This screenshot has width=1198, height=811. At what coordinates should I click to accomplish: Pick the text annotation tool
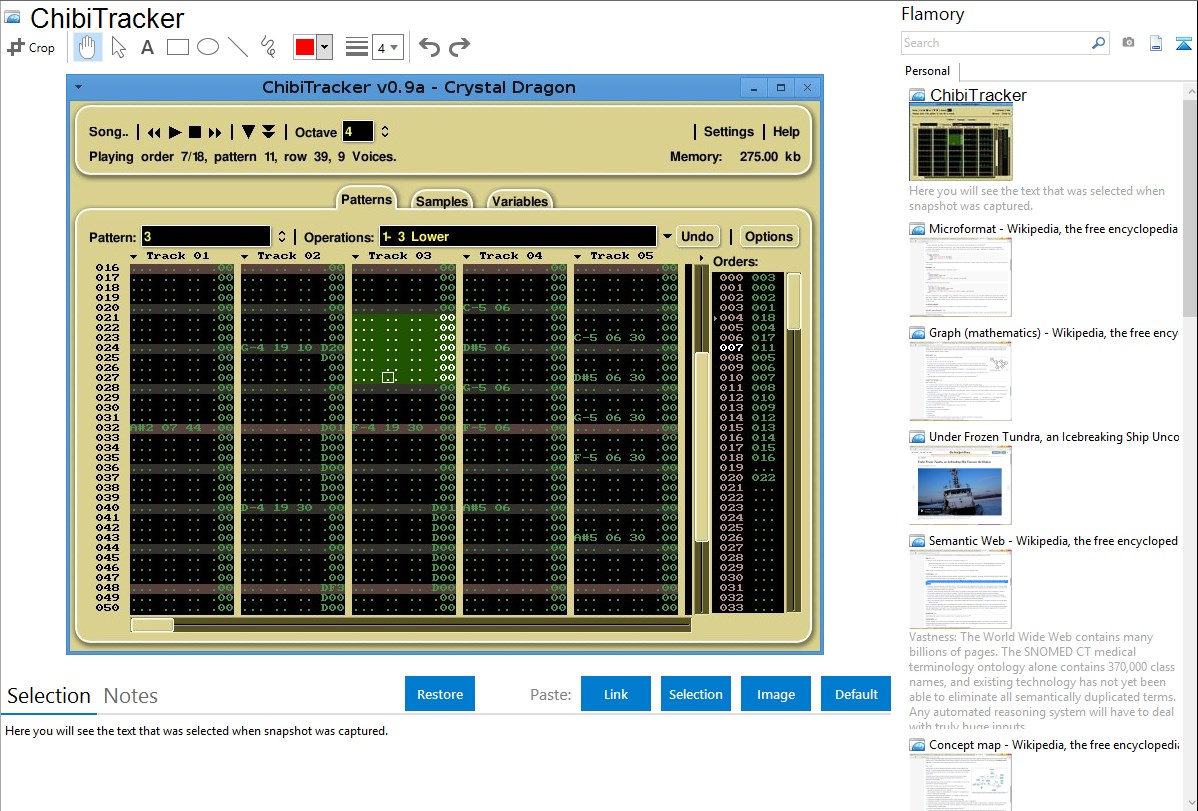(147, 47)
